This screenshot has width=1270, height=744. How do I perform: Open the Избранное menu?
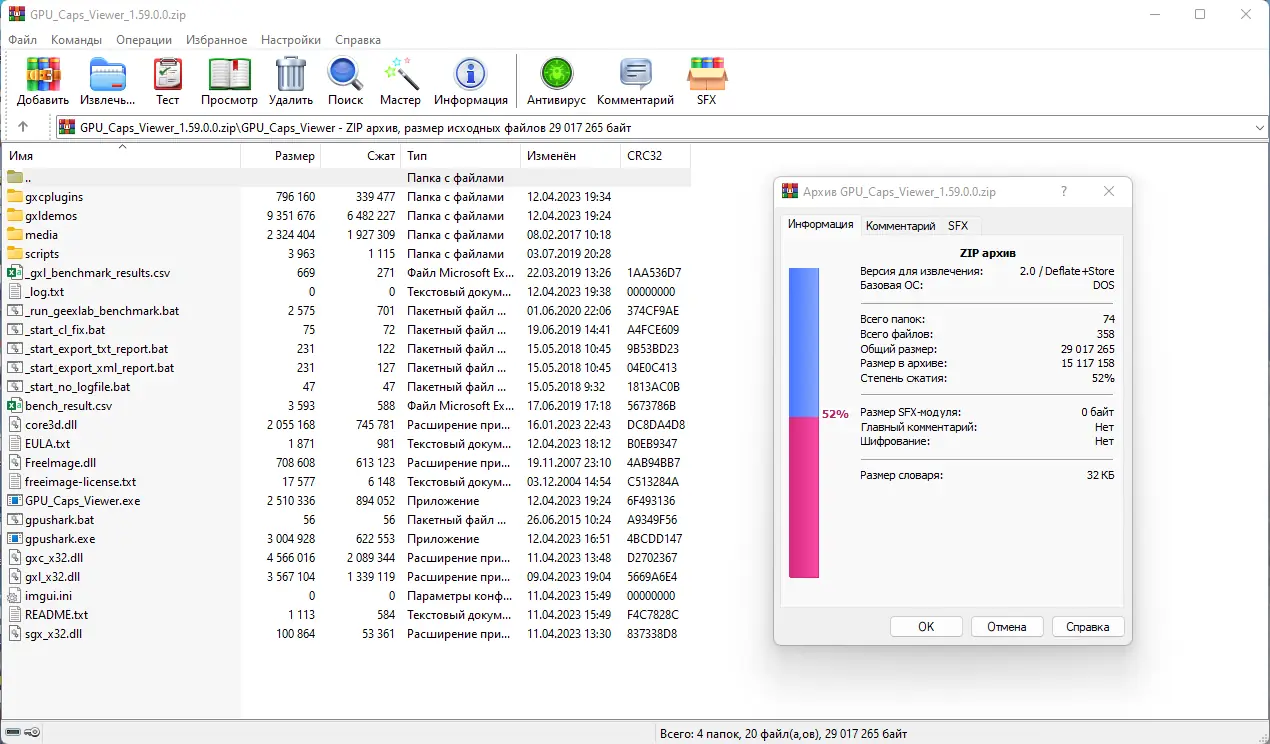[216, 40]
